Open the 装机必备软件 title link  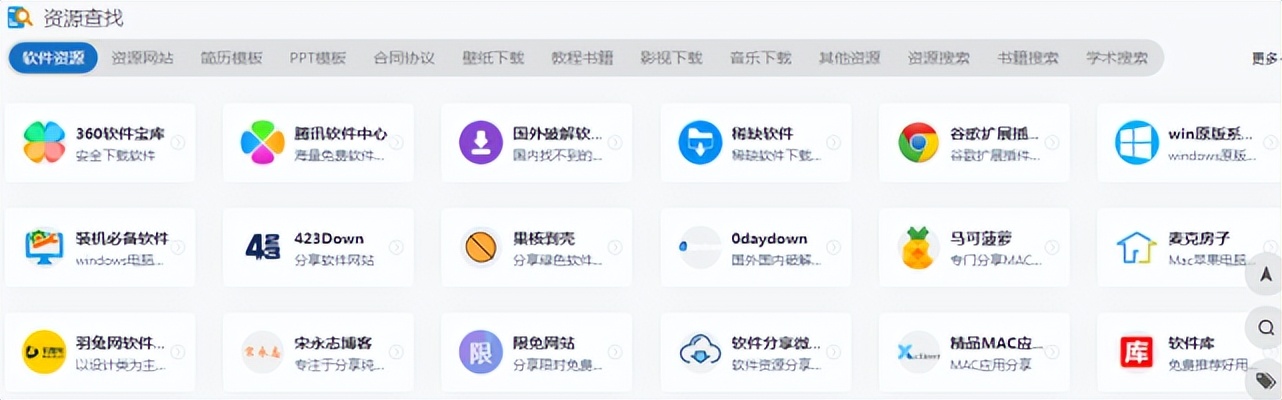122,239
